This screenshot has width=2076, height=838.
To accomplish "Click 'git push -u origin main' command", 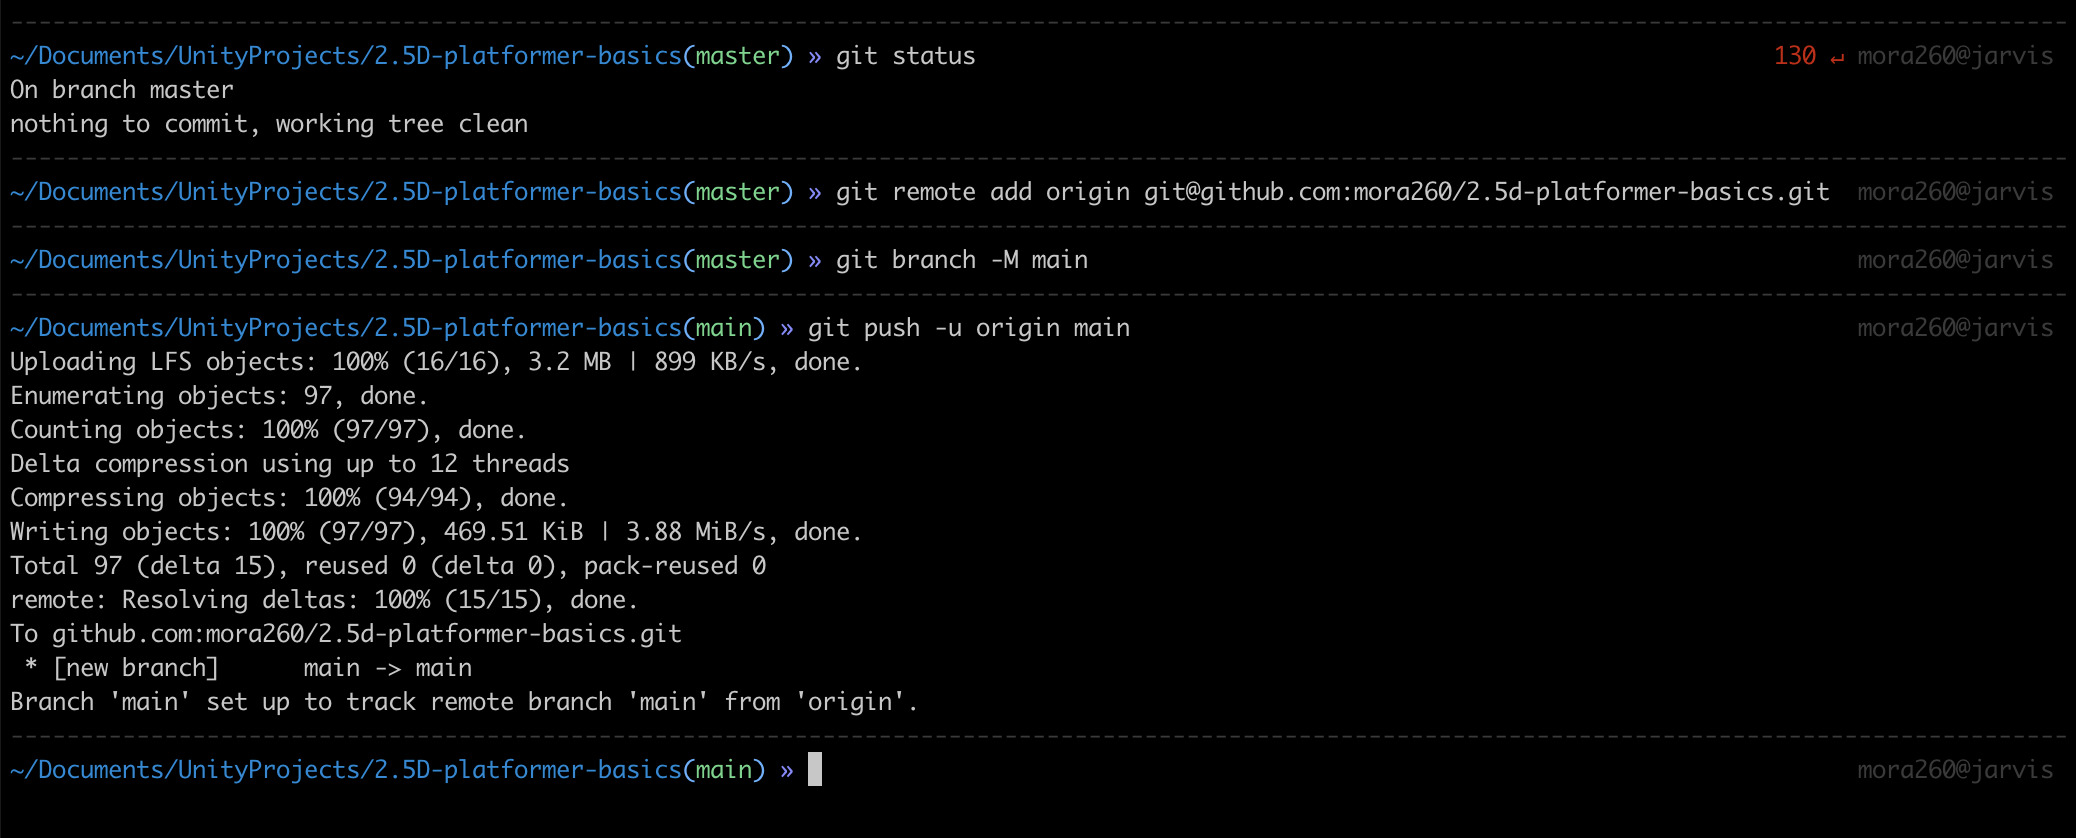I will pyautogui.click(x=968, y=328).
